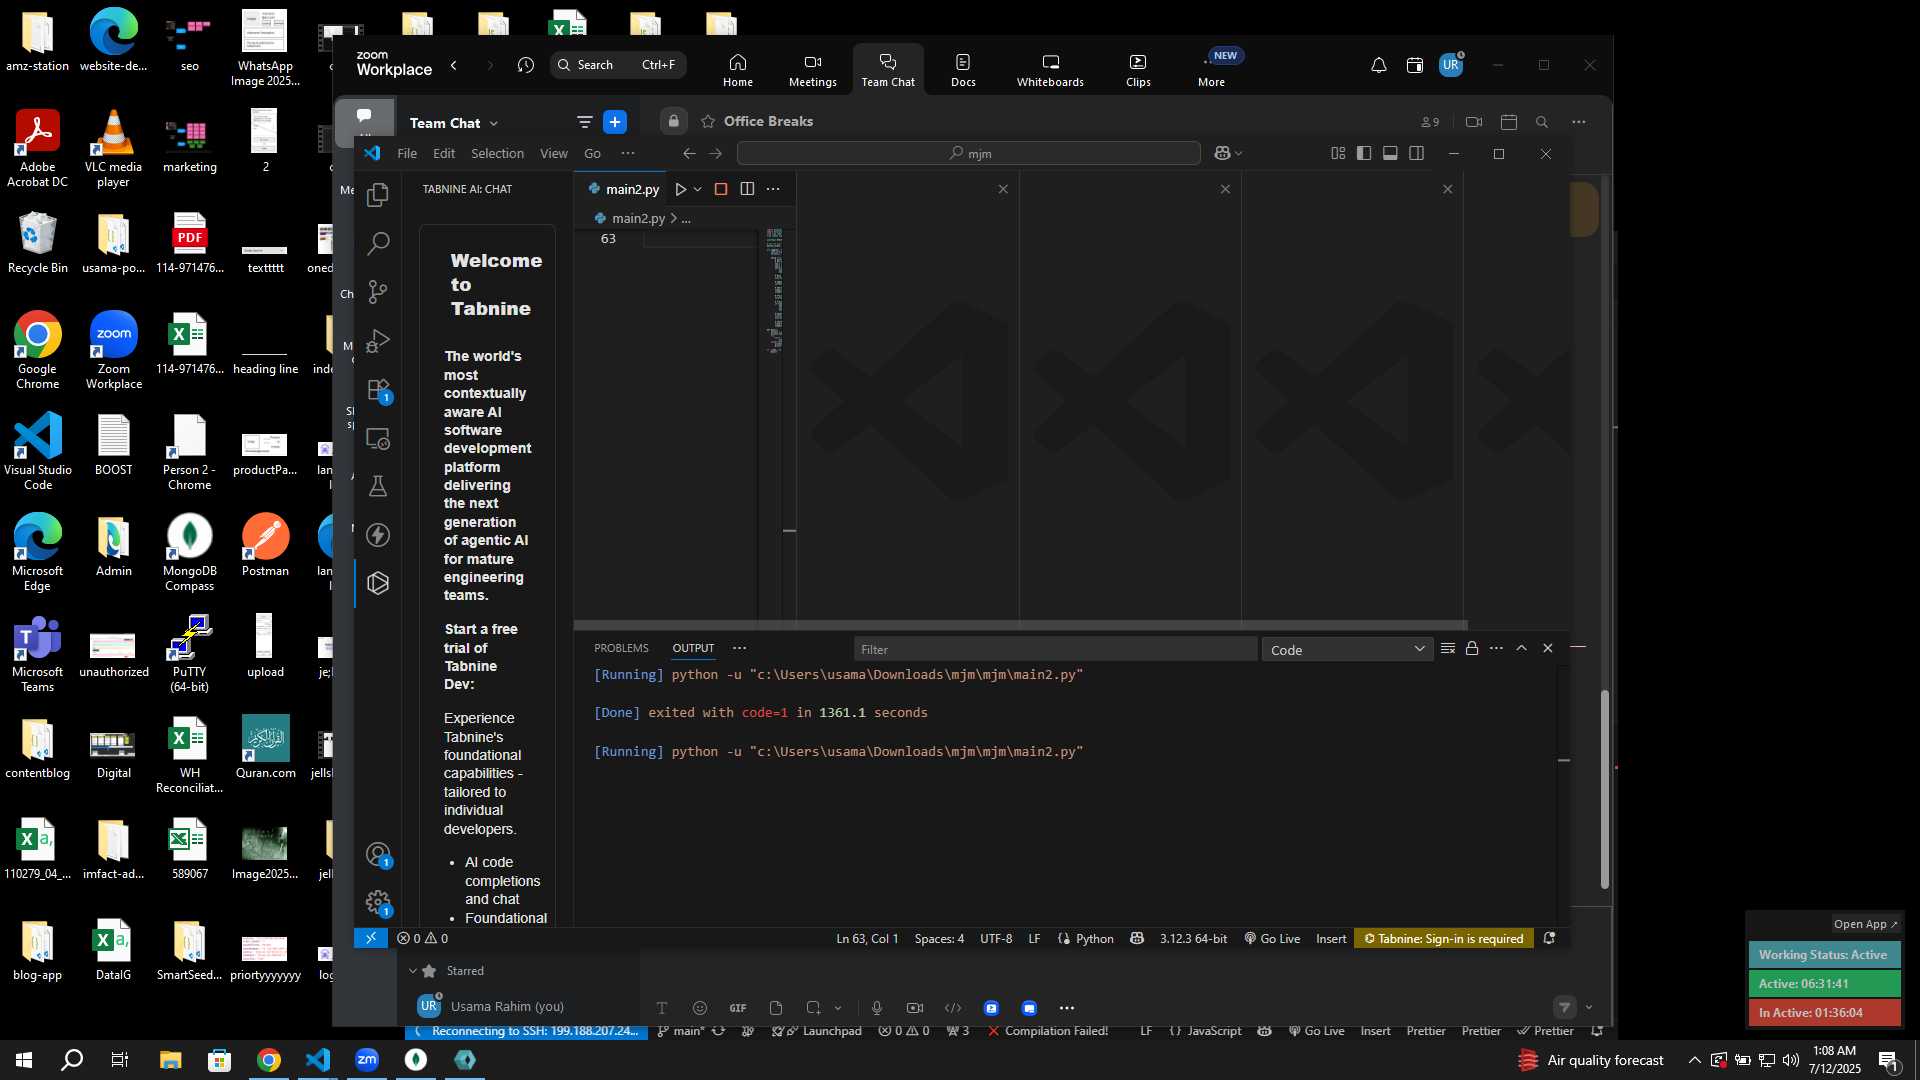Click the Output panel Filter field

coord(1055,650)
